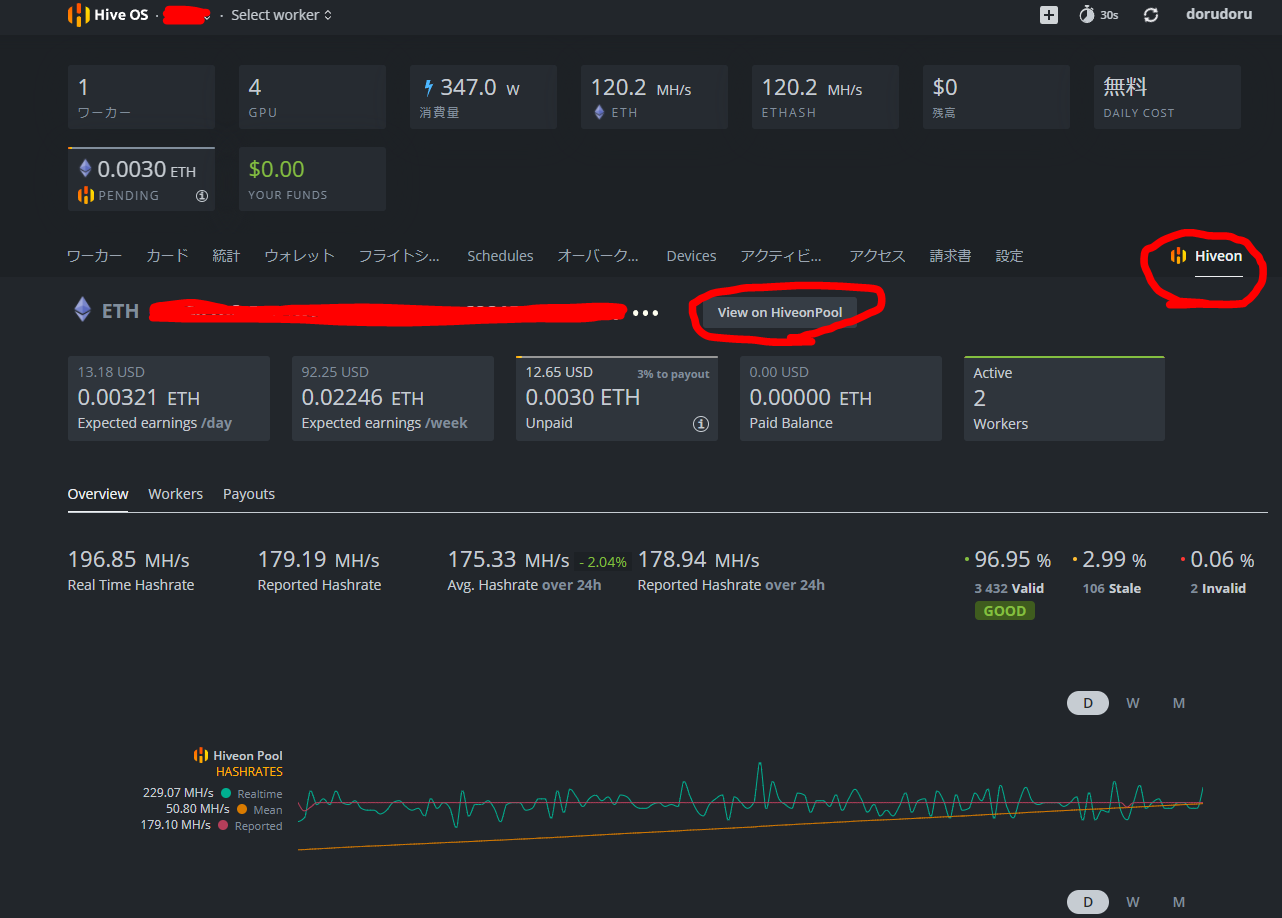Click the ETH coin icon near wallet address
Image resolution: width=1282 pixels, height=918 pixels.
tap(82, 309)
